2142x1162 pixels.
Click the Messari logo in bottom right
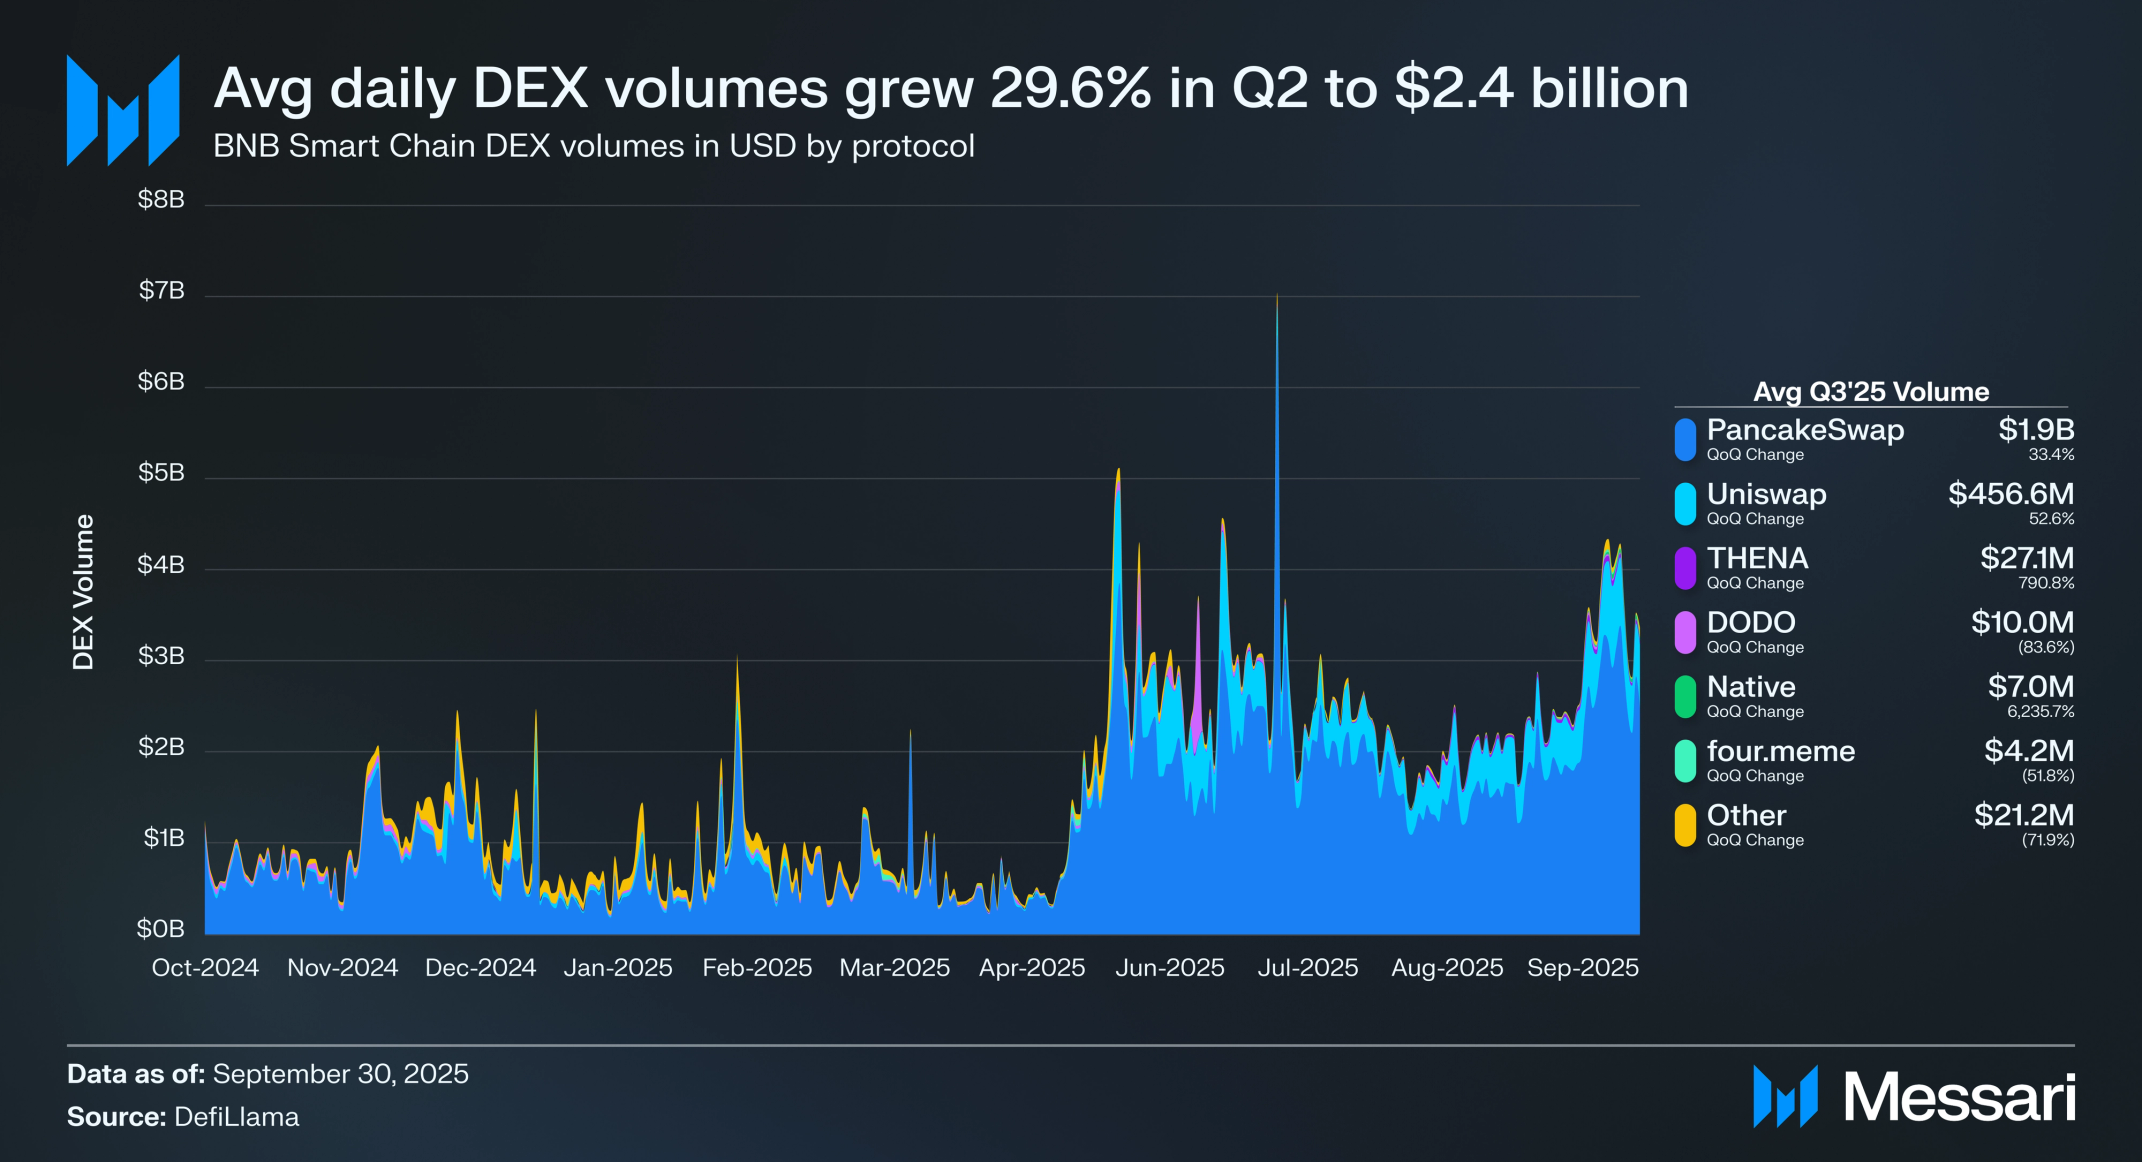click(1913, 1097)
